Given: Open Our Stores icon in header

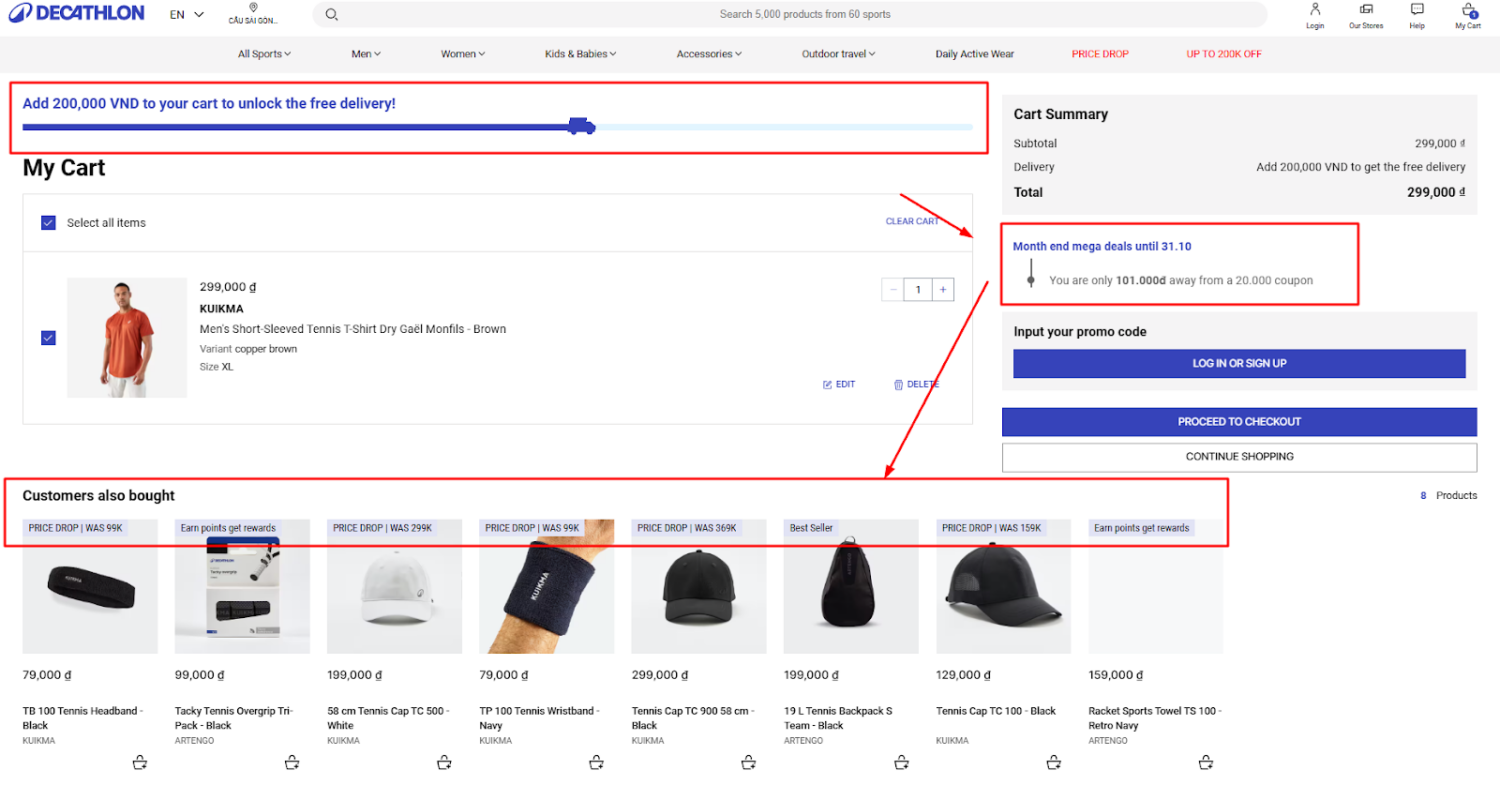Looking at the screenshot, I should [x=1366, y=10].
